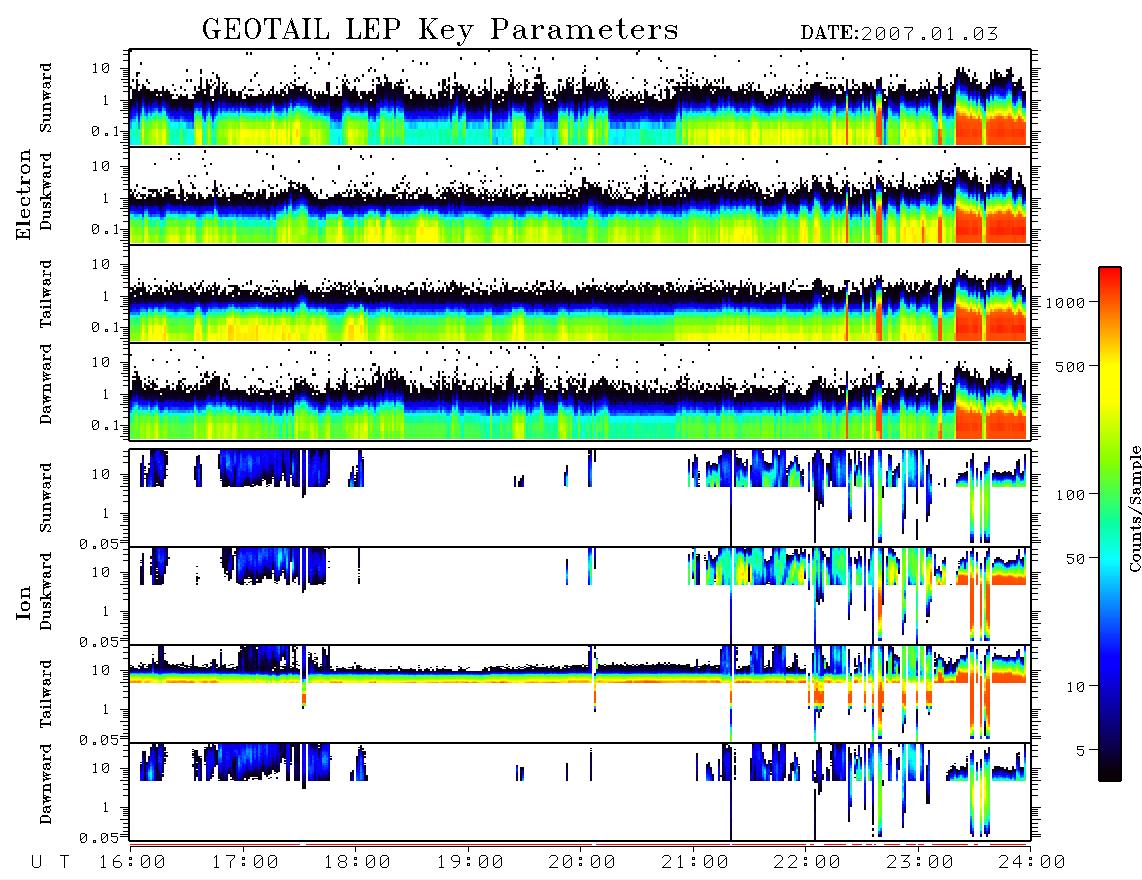Screen dimensions: 1142x880
Task: Click the "16:00" time axis tick
Action: pyautogui.click(x=133, y=863)
